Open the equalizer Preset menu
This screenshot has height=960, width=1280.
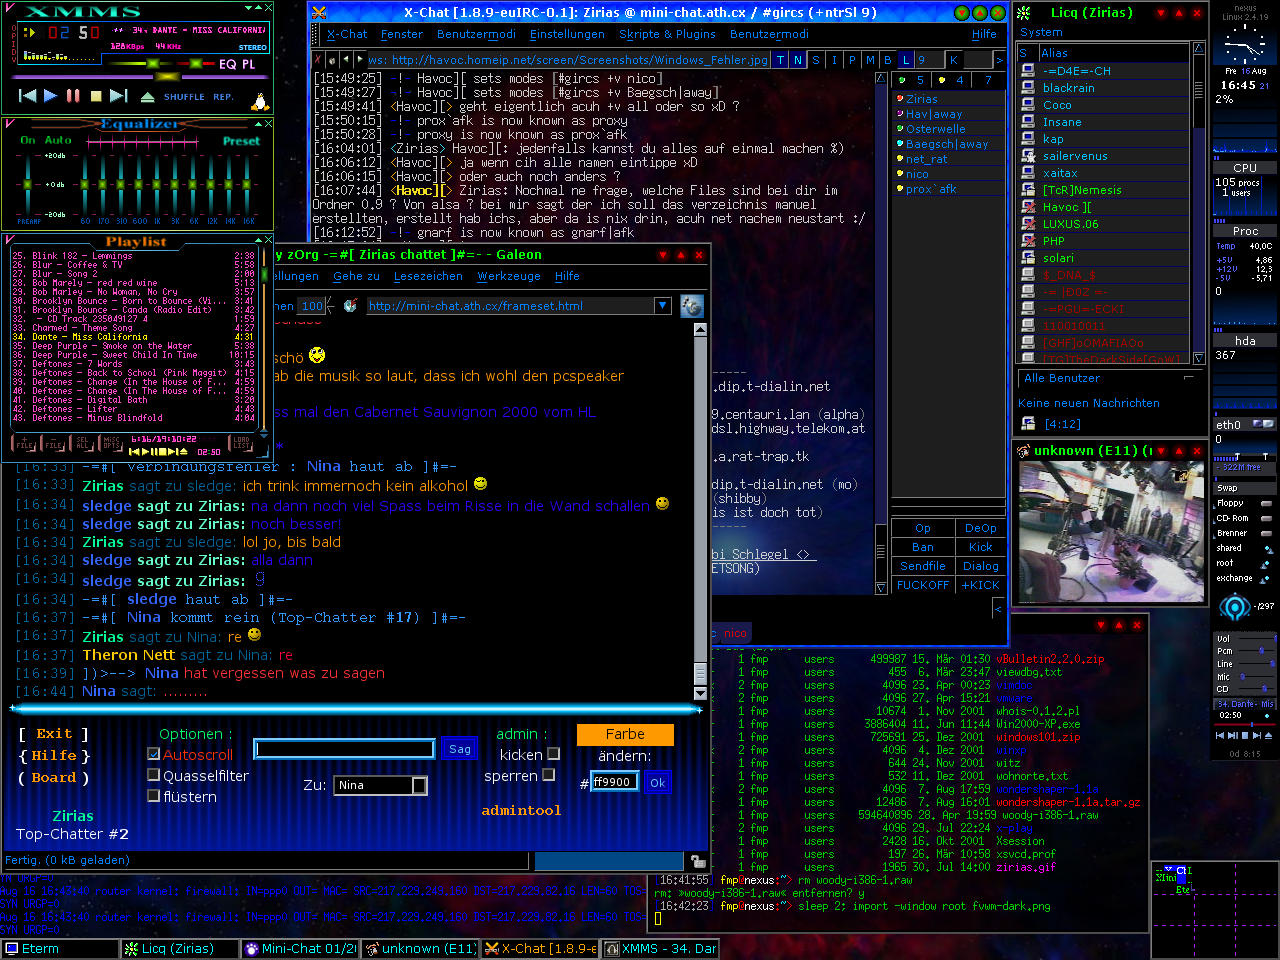(241, 141)
